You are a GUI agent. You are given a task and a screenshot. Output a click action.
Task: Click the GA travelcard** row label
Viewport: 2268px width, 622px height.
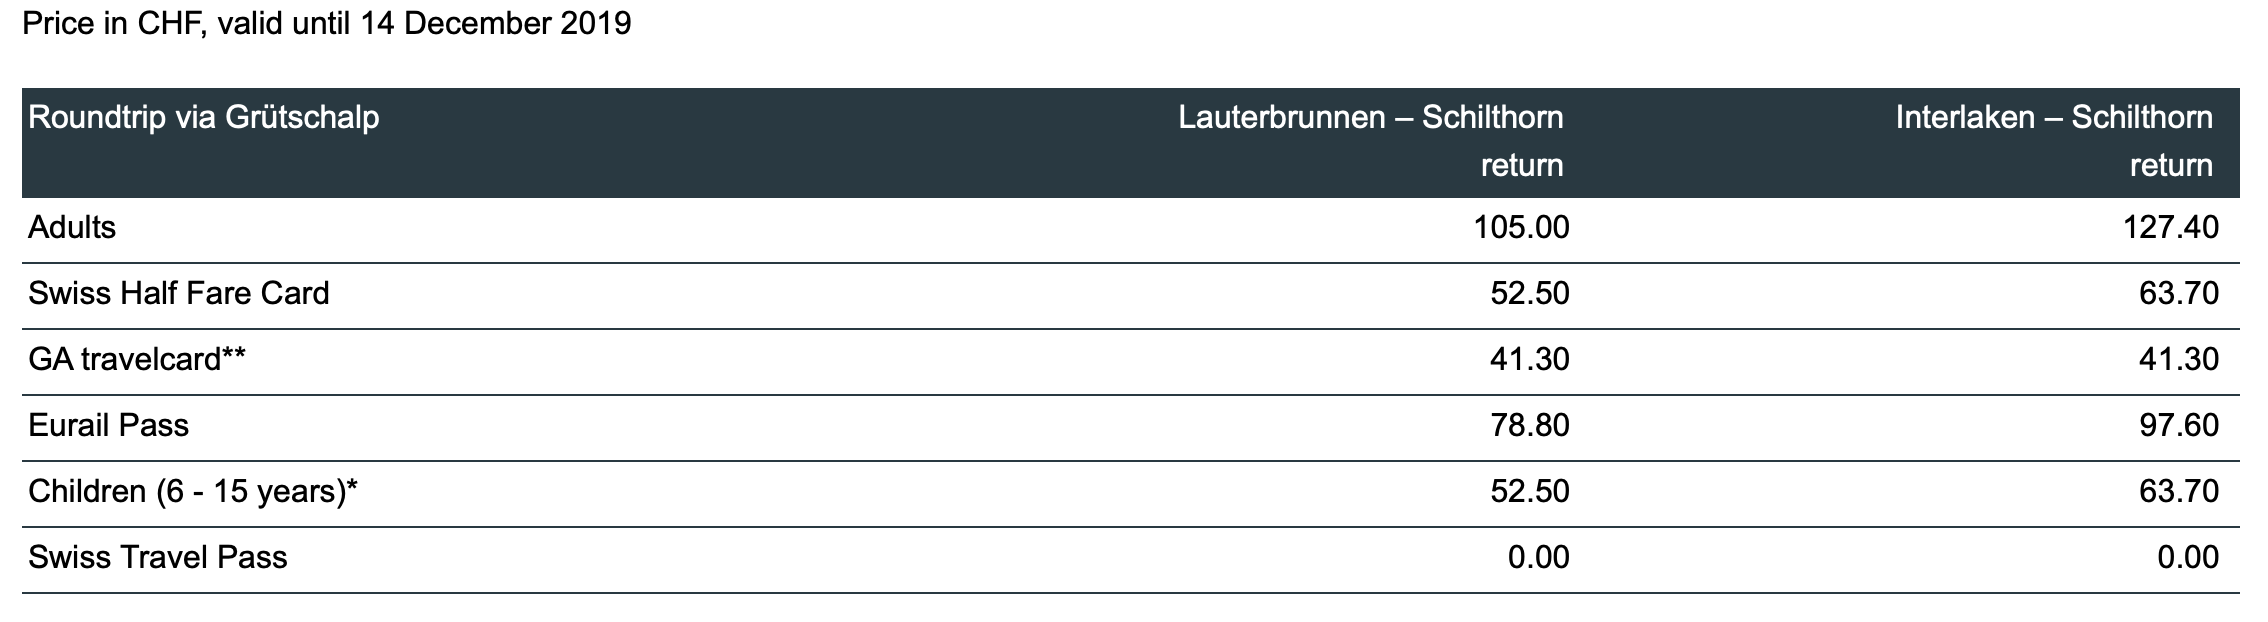[137, 360]
